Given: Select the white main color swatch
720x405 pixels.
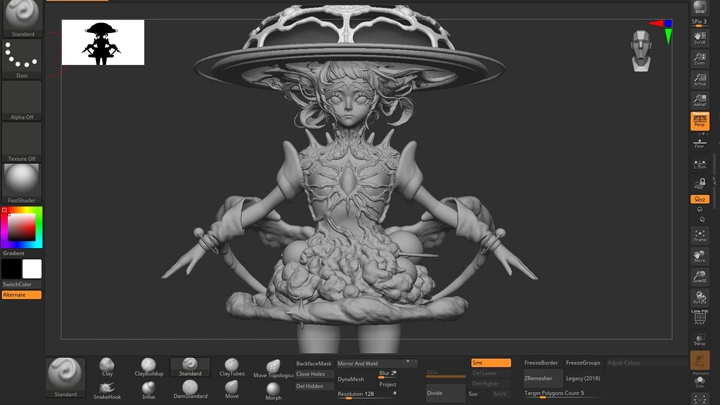Looking at the screenshot, I should tap(32, 269).
